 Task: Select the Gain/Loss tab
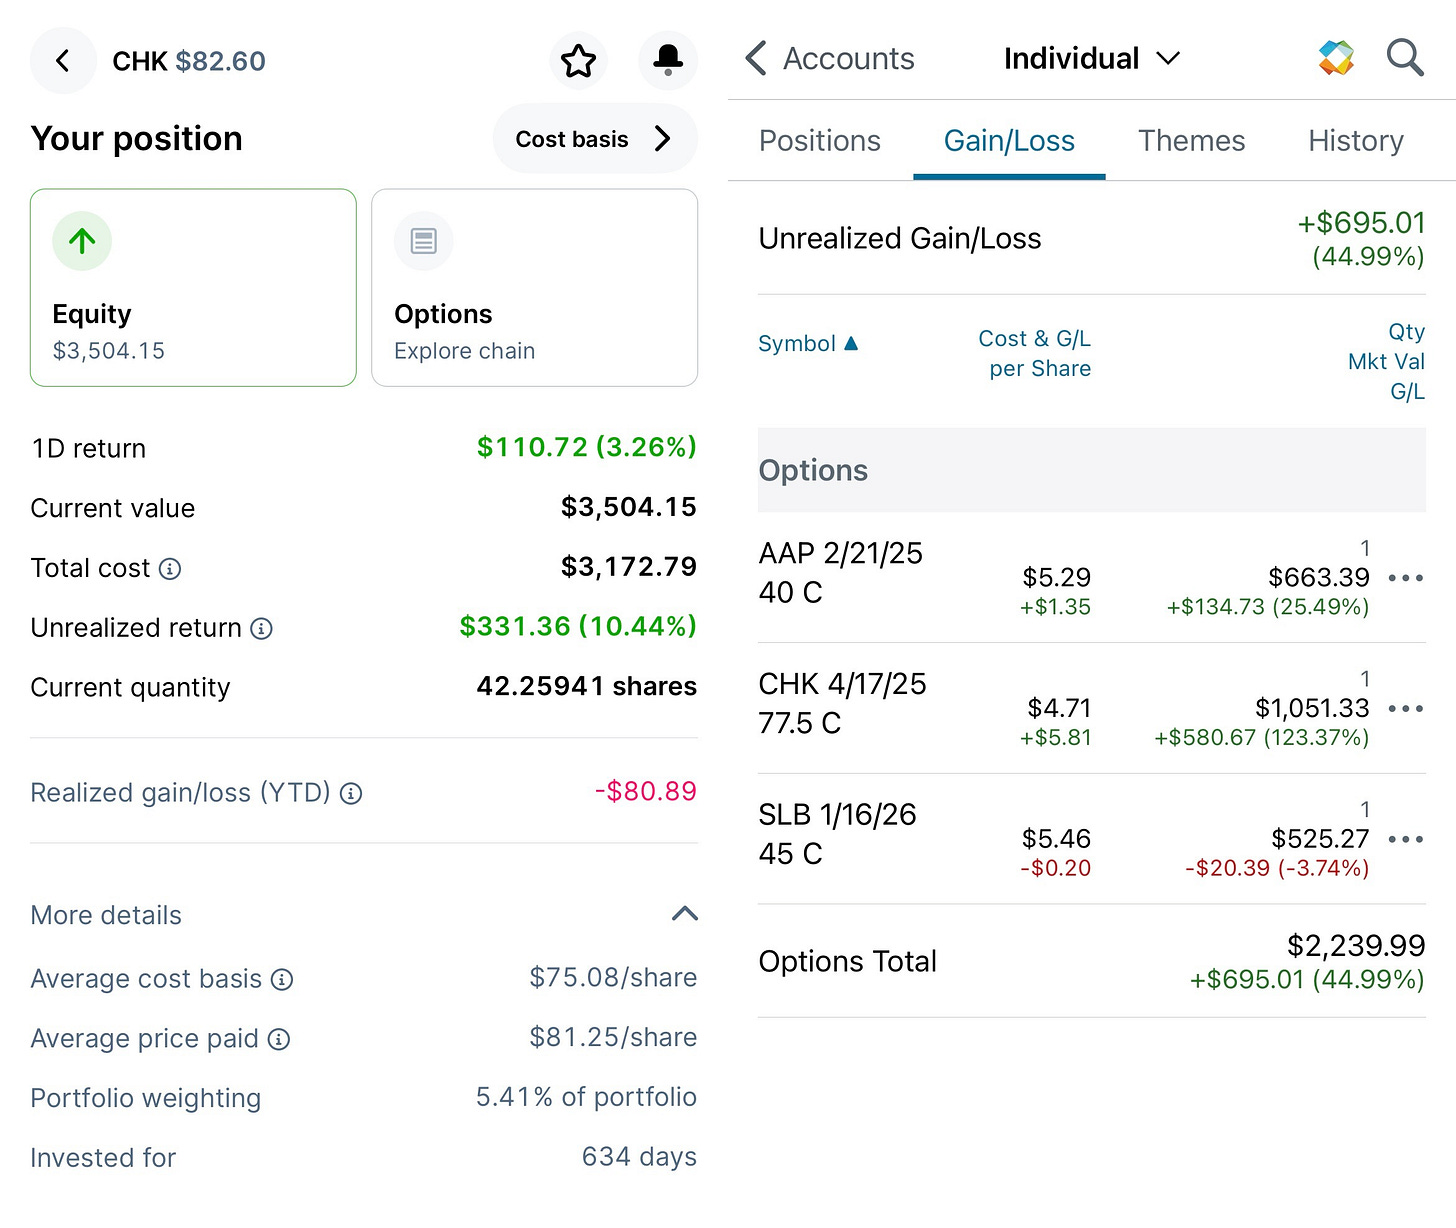point(1009,141)
